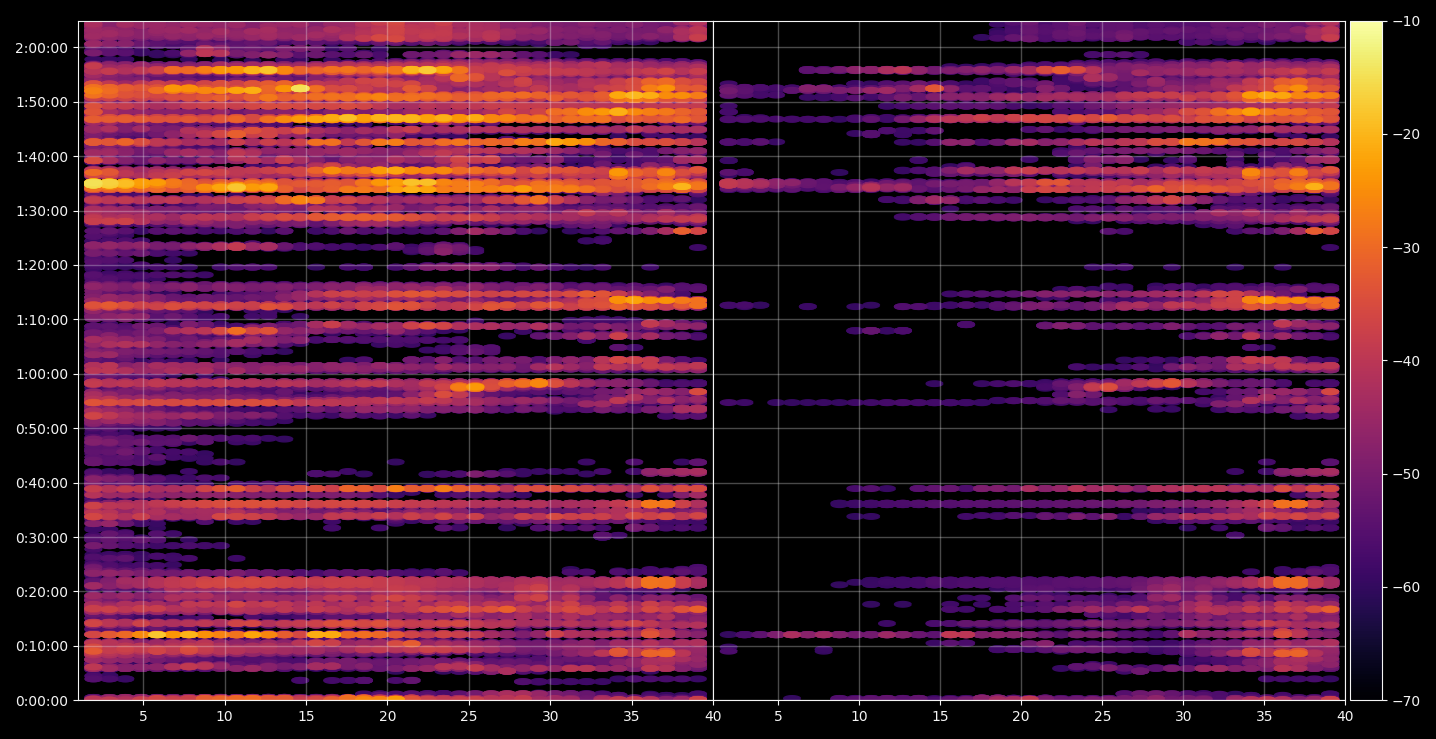This screenshot has height=739, width=1436.
Task: Click x-axis label 15 of right heatmap
Action: [x=939, y=716]
